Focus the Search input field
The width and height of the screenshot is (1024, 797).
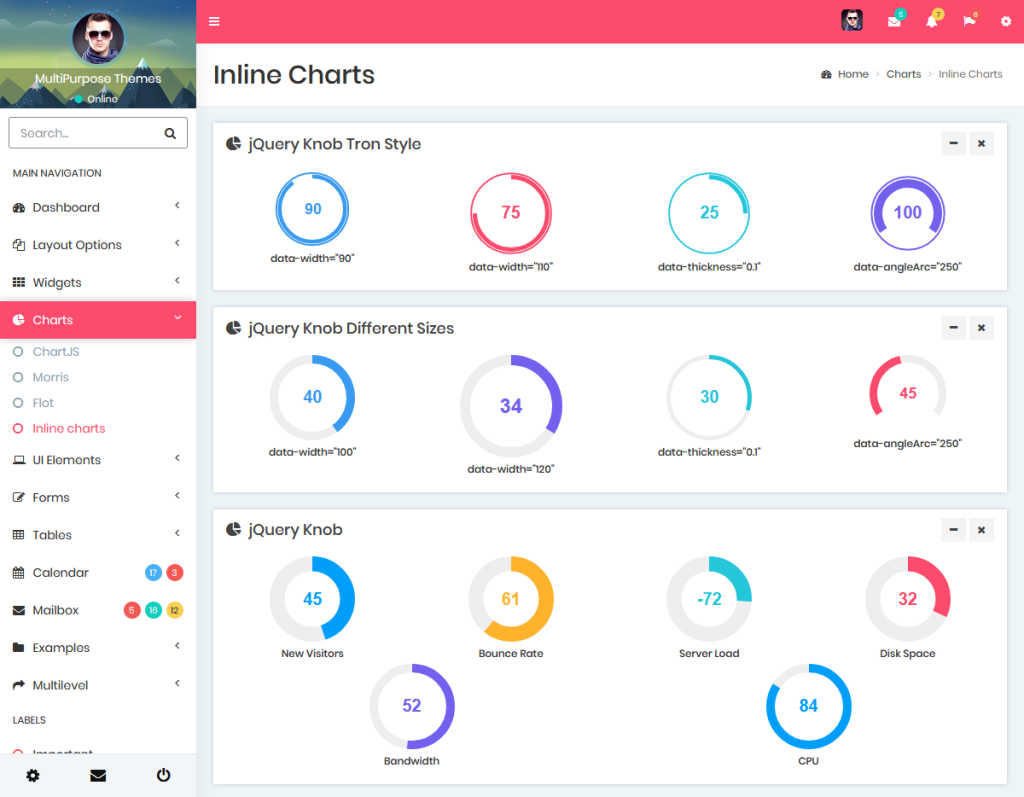(98, 133)
